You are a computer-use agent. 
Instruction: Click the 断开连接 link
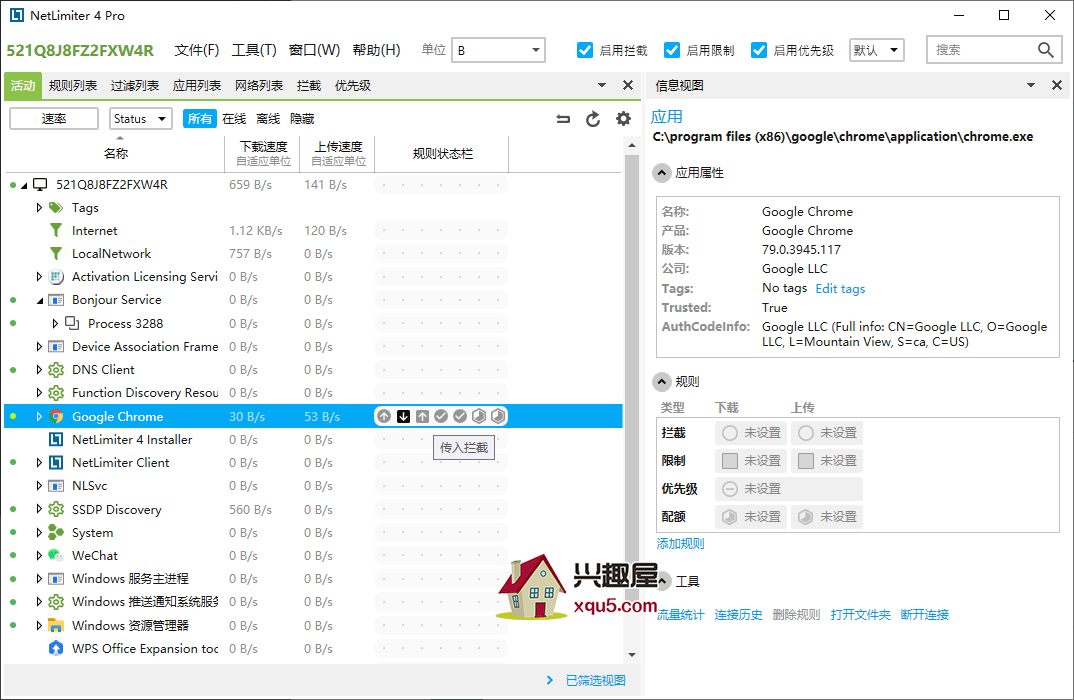click(x=925, y=614)
